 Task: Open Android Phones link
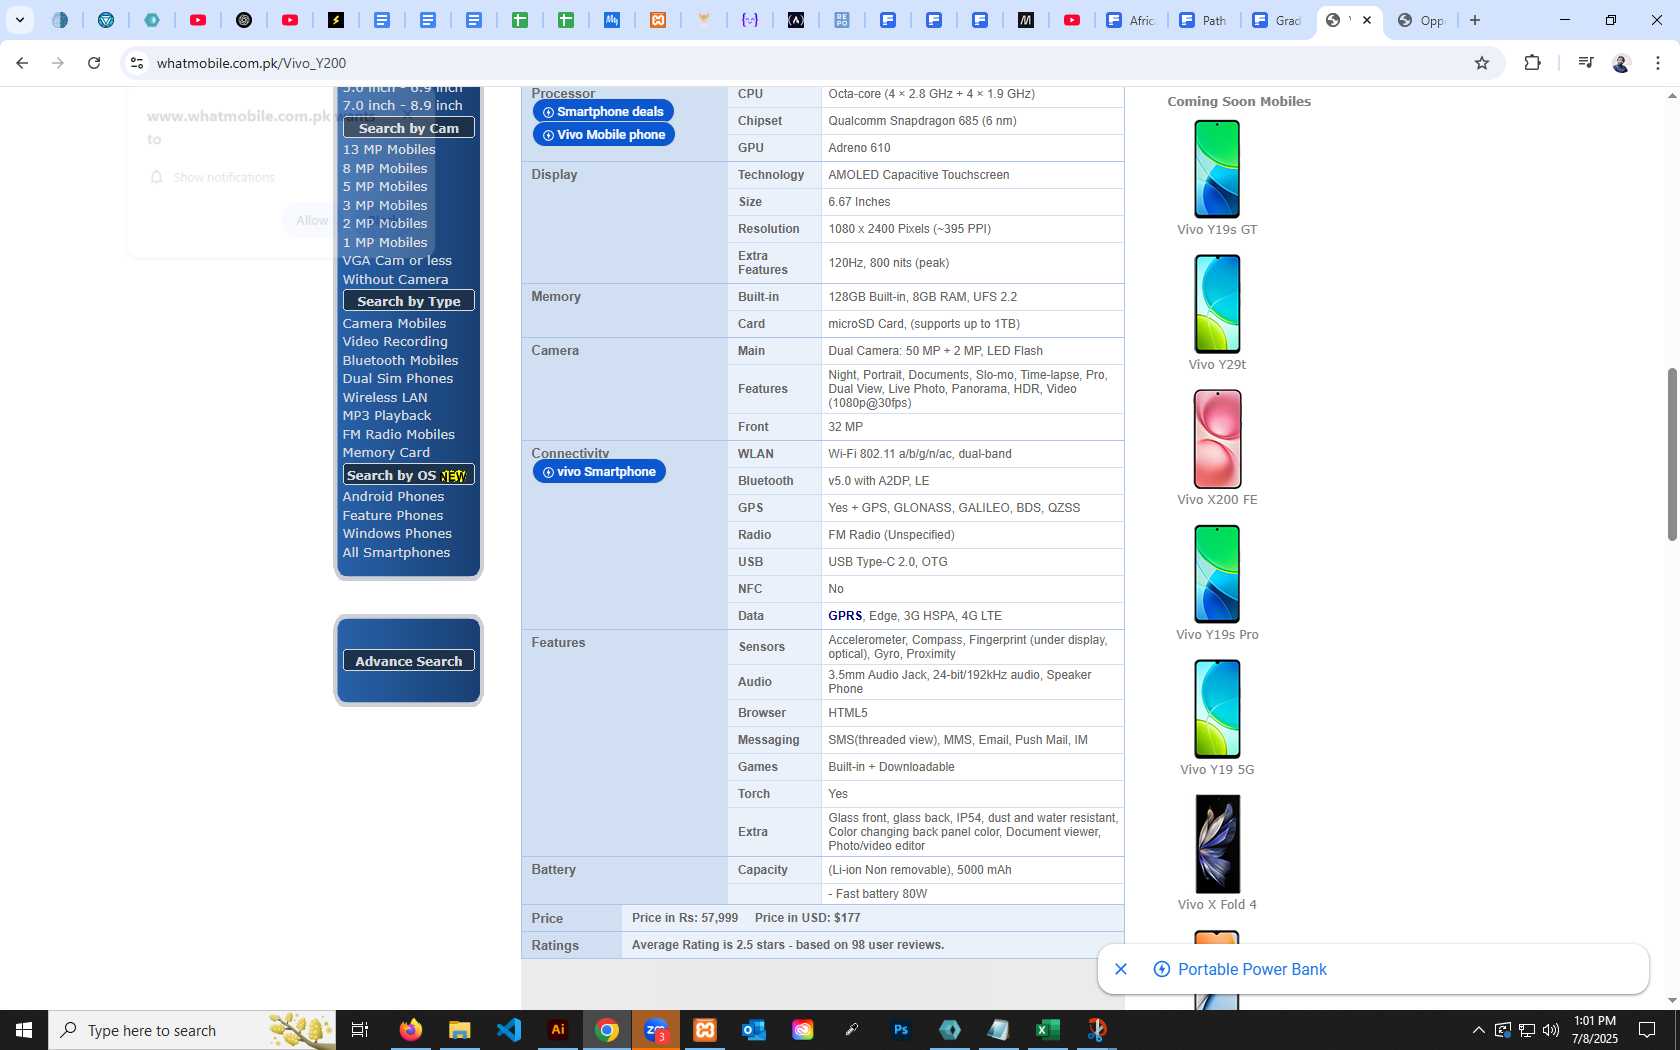[393, 497]
